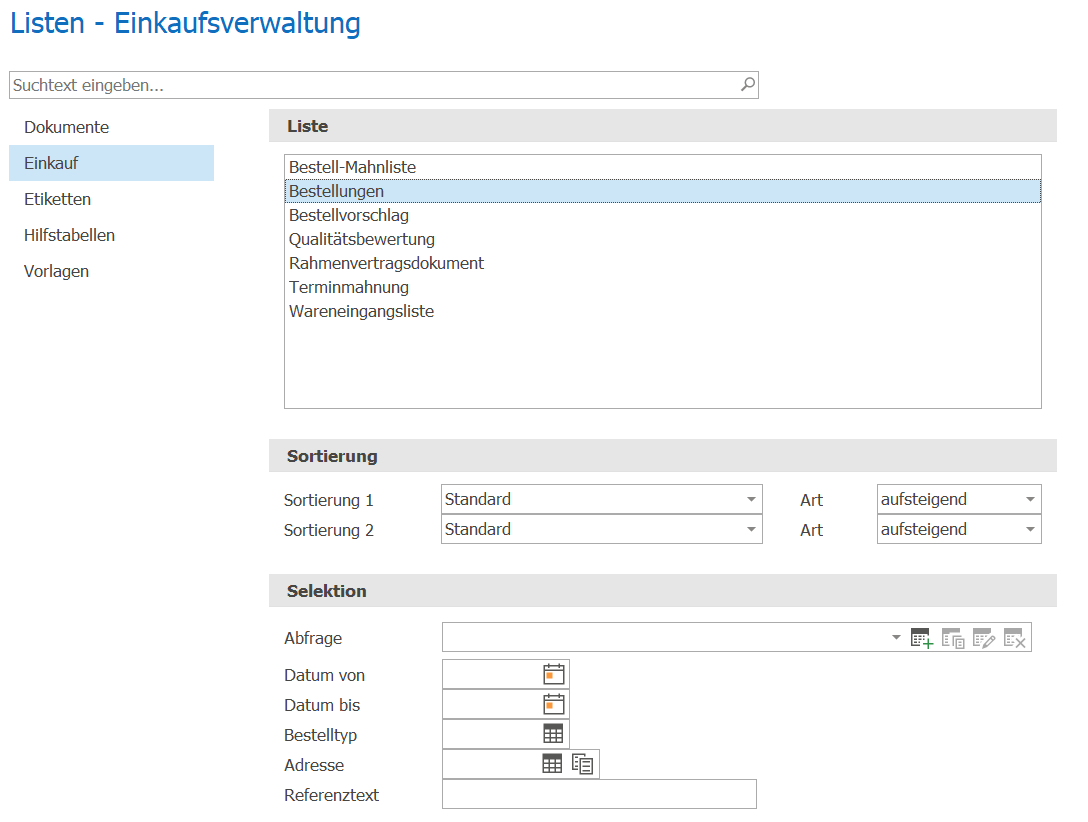The image size is (1088, 822).
Task: Click the search magnifier icon
Action: (x=747, y=85)
